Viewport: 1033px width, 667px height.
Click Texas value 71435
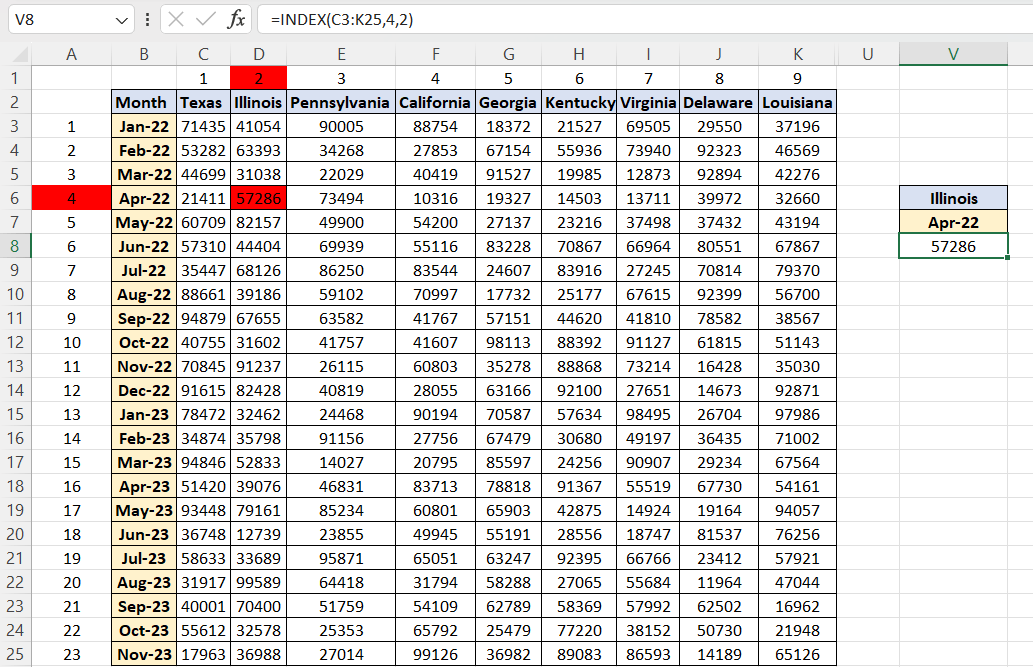[x=204, y=127]
